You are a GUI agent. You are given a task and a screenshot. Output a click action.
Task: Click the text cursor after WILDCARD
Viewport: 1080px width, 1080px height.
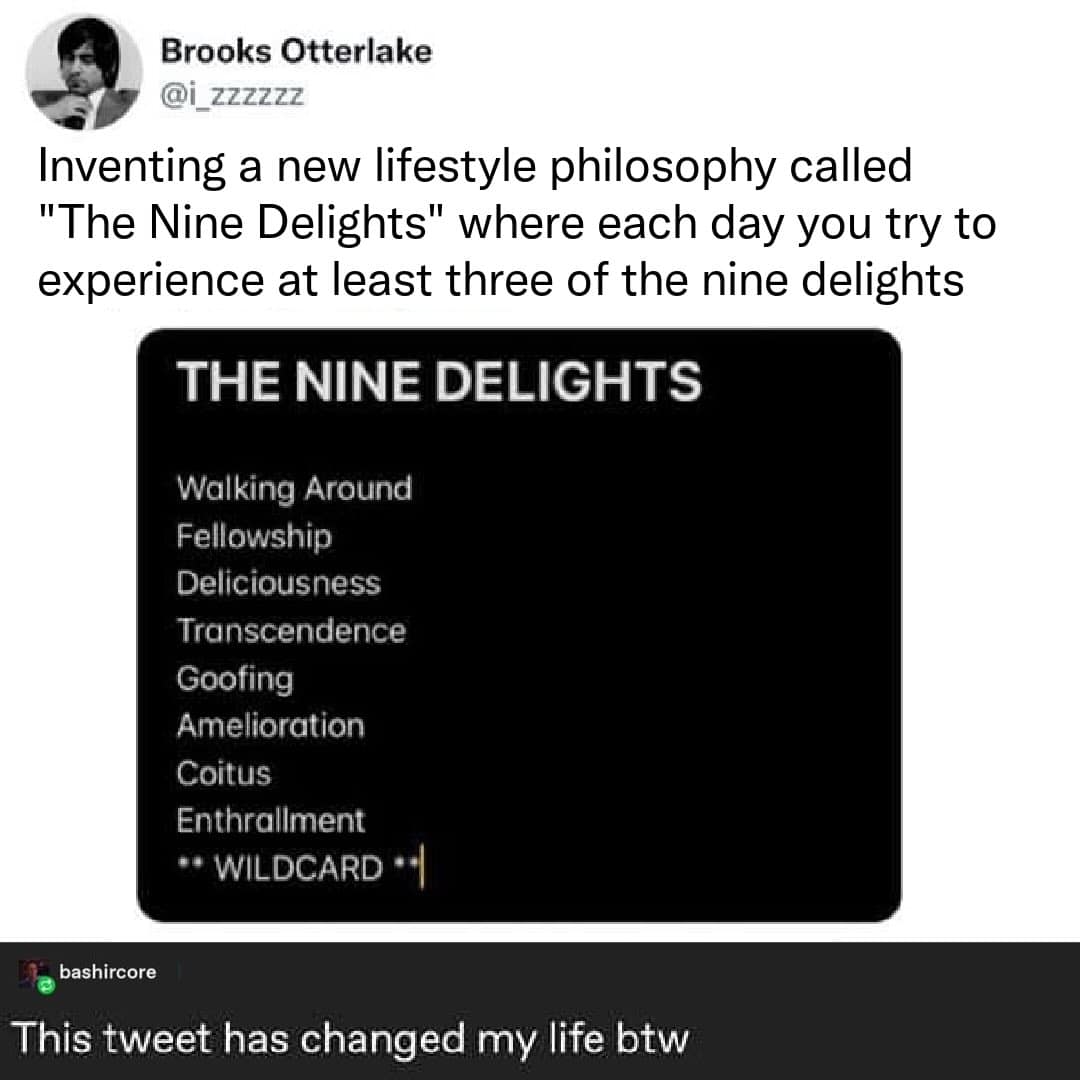423,868
